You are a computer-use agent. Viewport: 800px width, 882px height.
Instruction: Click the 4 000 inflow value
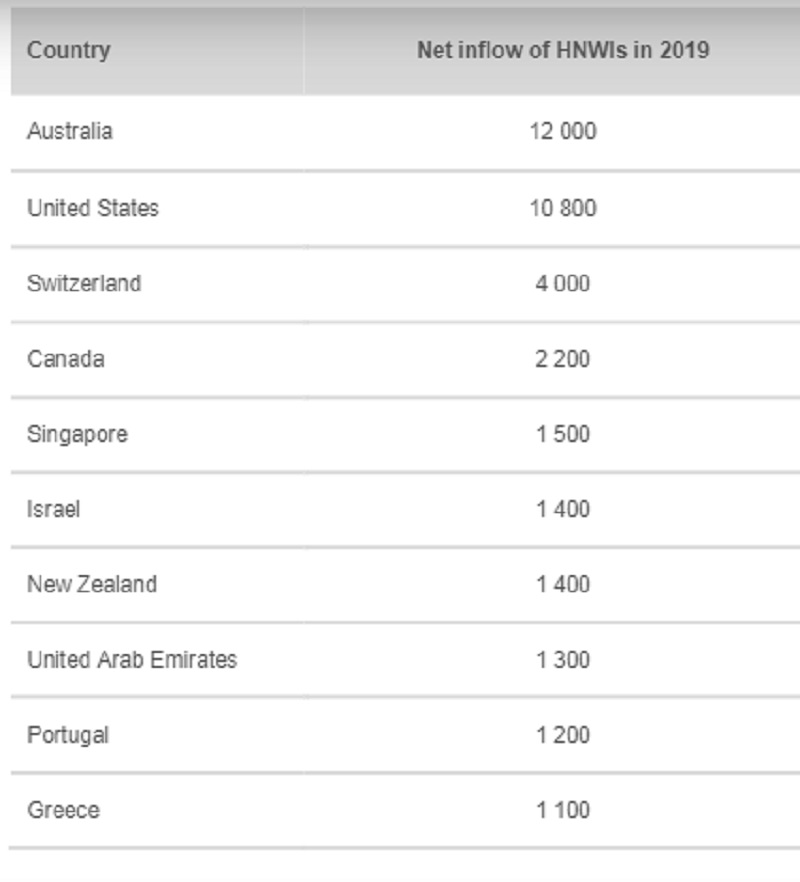pyautogui.click(x=563, y=283)
